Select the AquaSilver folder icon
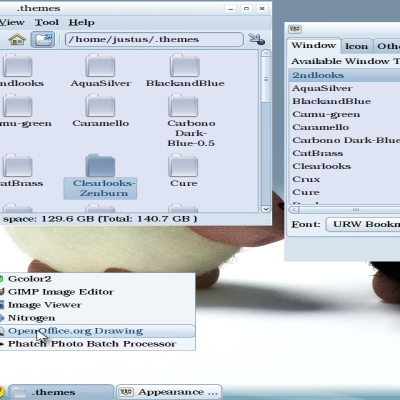Screen dimensions: 400x400 click(x=100, y=66)
